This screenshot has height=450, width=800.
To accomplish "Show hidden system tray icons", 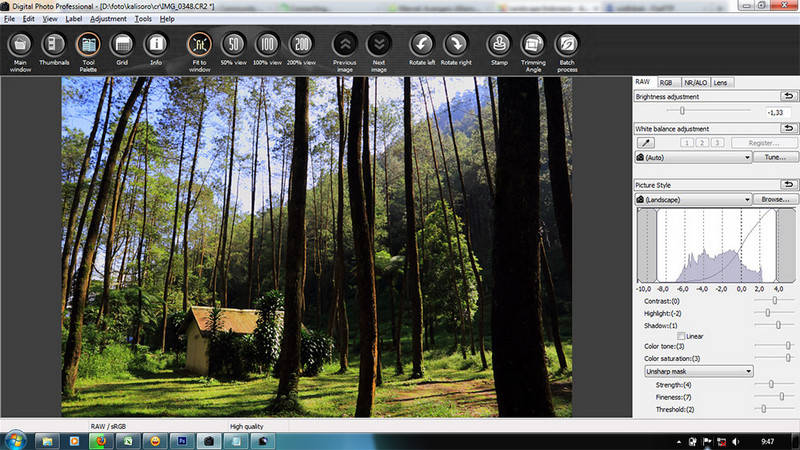I will click(679, 442).
